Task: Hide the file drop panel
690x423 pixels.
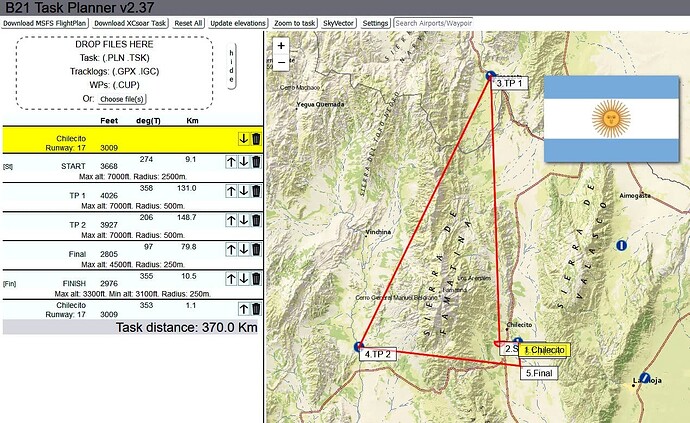Action: [x=231, y=66]
